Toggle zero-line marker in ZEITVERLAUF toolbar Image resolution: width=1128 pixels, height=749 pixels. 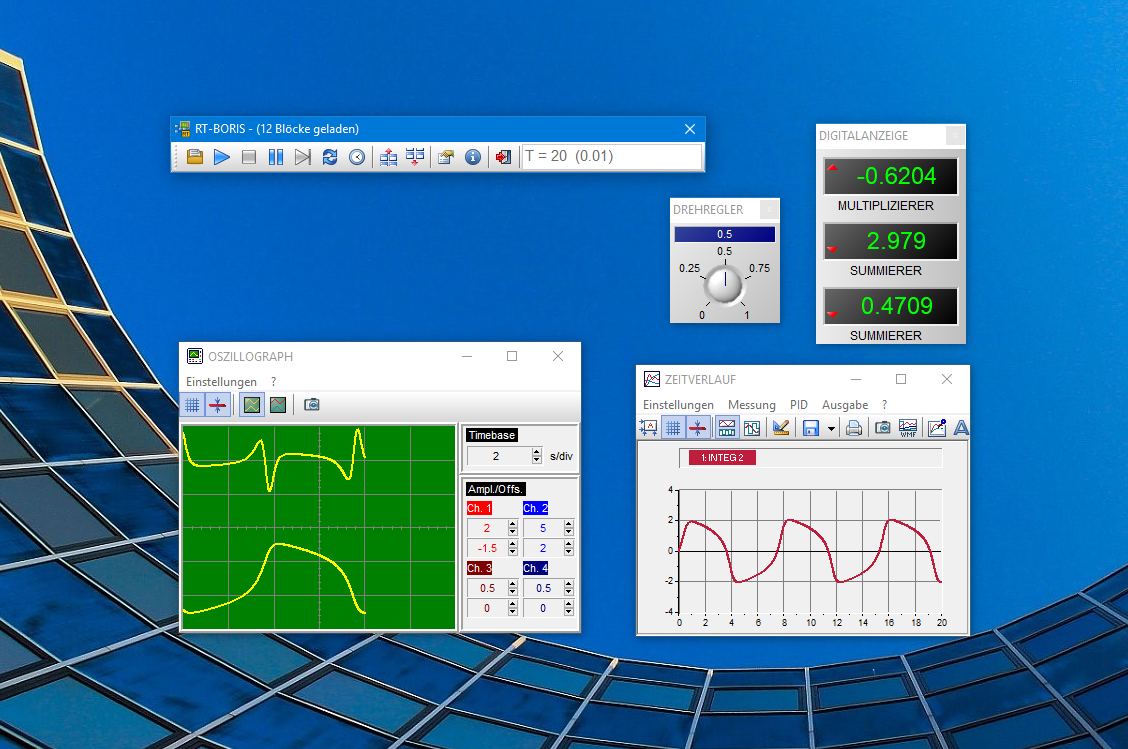click(x=697, y=428)
